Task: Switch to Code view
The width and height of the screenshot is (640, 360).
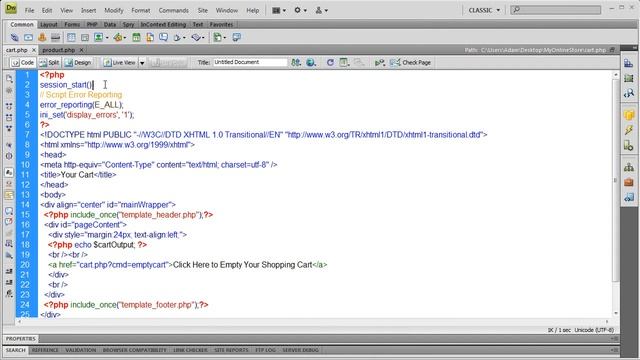Action: point(23,62)
